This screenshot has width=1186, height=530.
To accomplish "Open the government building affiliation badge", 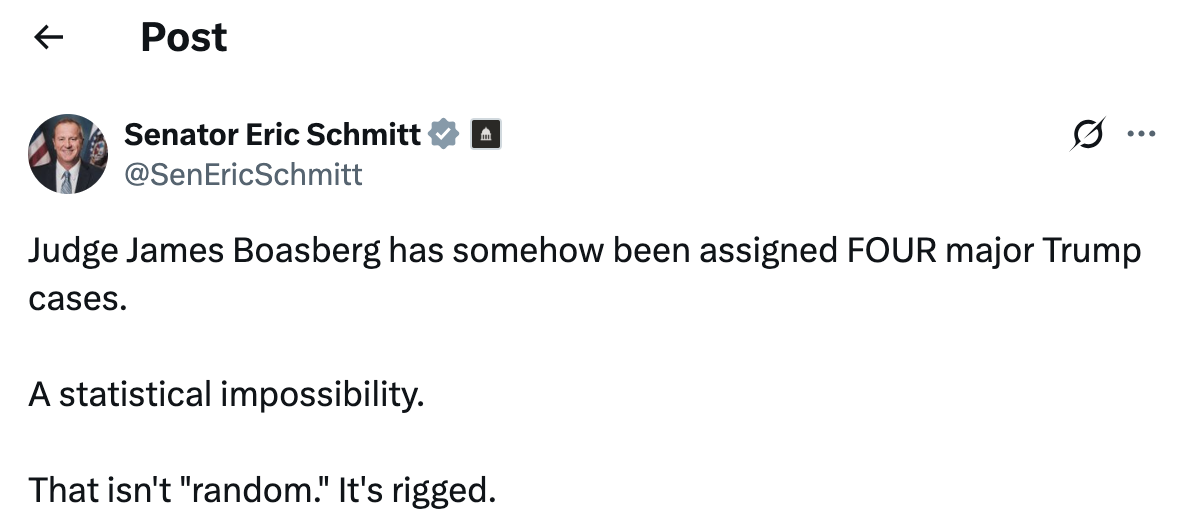I will pos(486,134).
